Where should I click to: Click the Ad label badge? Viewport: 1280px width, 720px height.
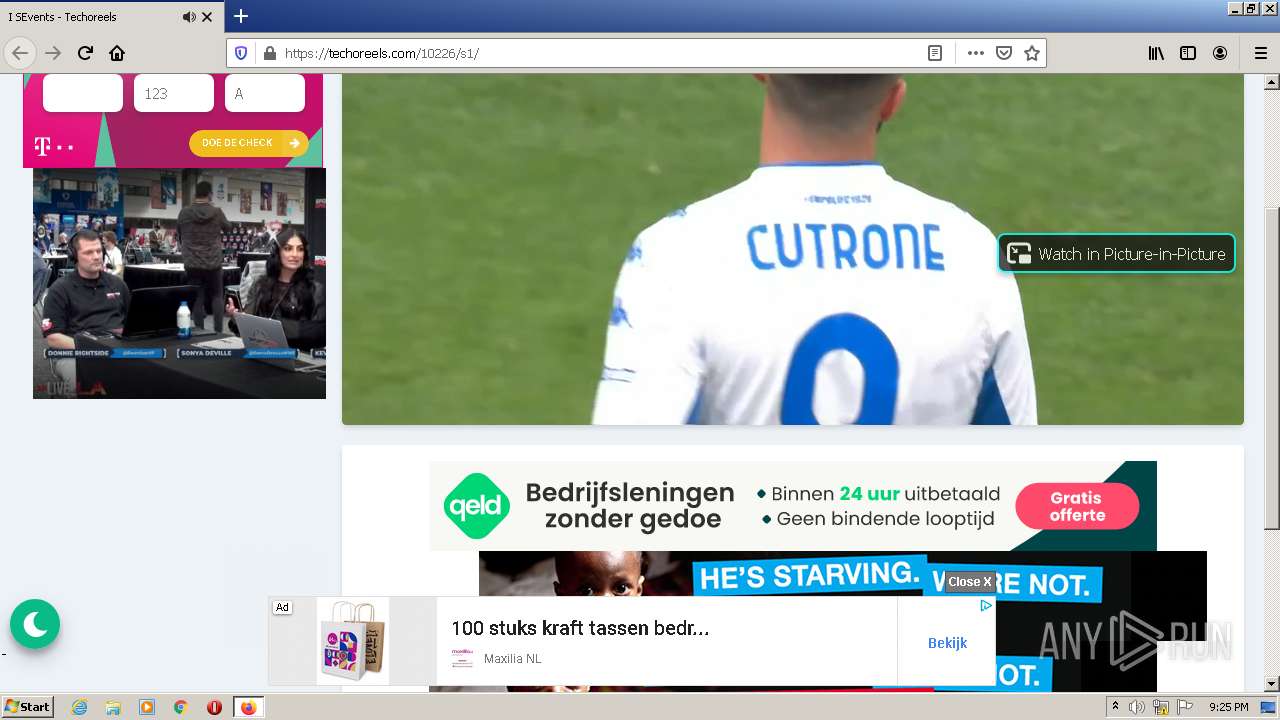click(282, 607)
